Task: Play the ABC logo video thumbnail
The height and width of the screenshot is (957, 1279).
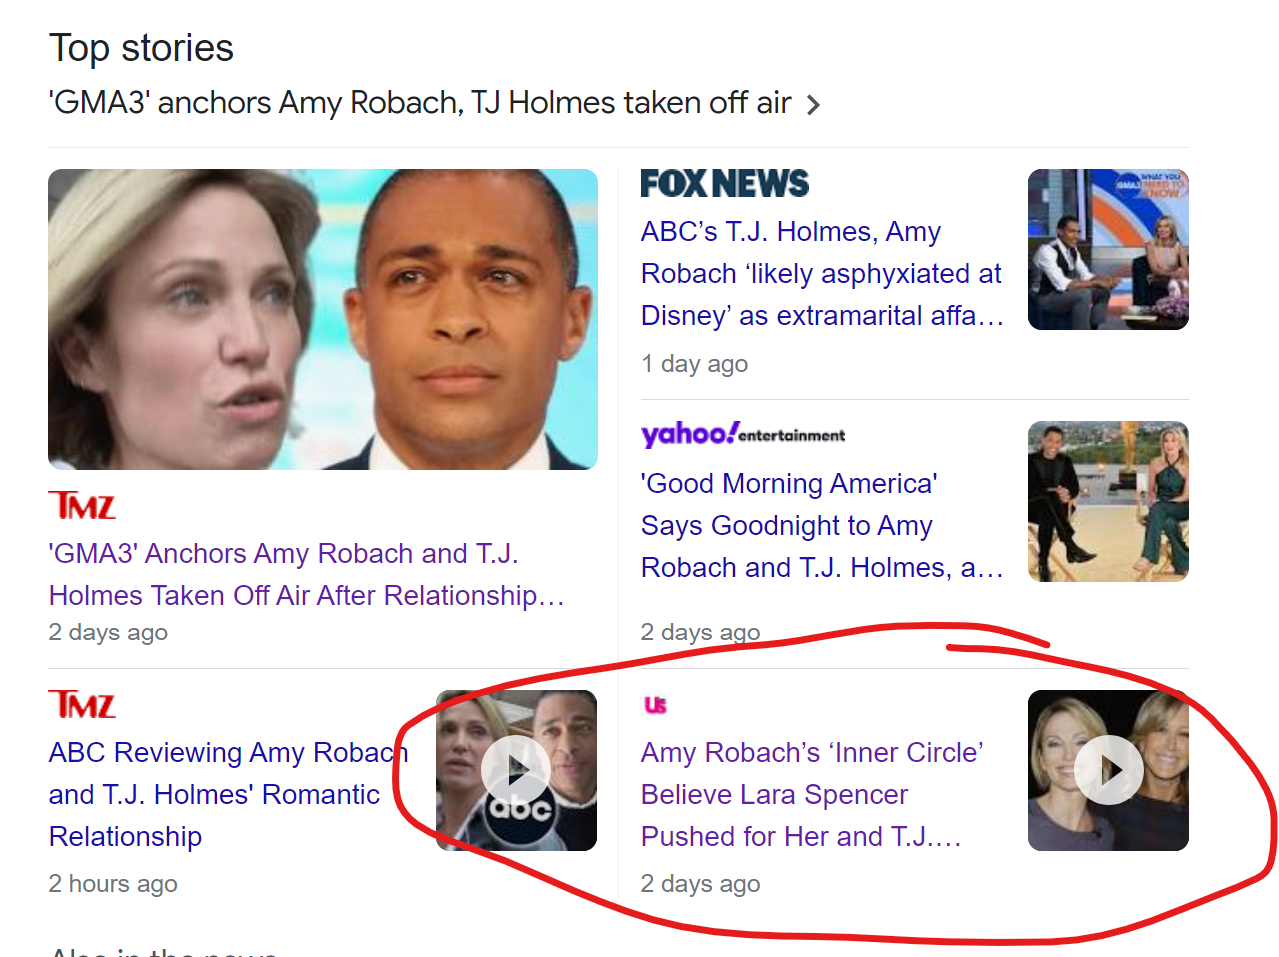Action: 516,770
